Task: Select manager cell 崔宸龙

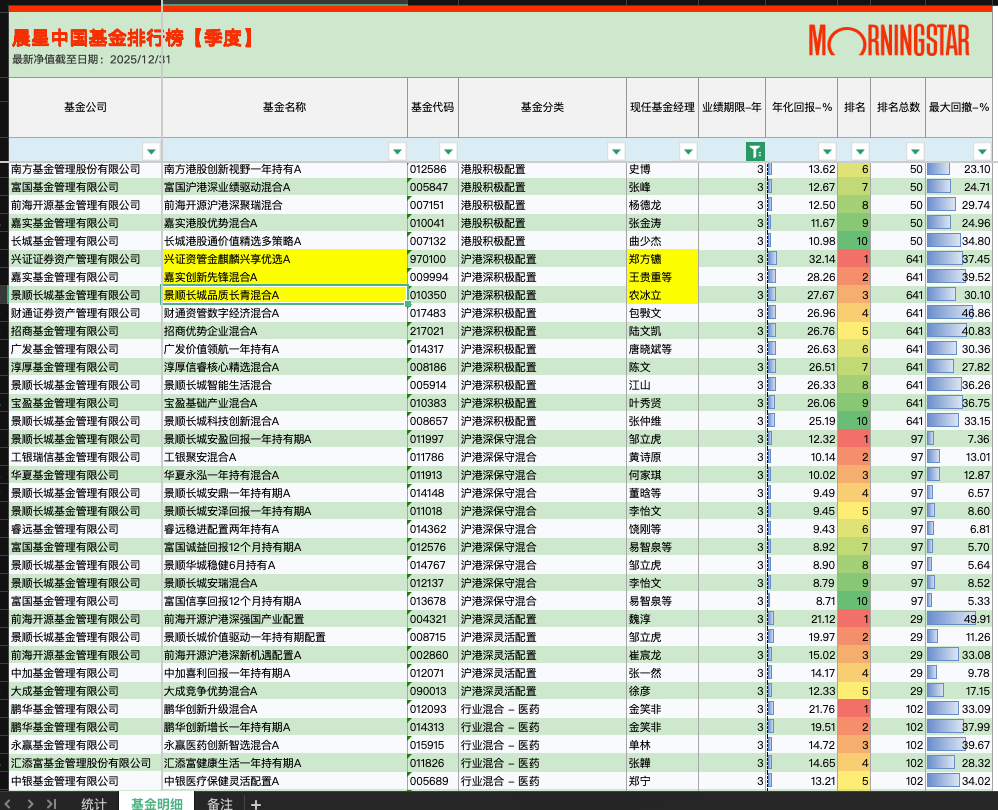Action: 663,655
